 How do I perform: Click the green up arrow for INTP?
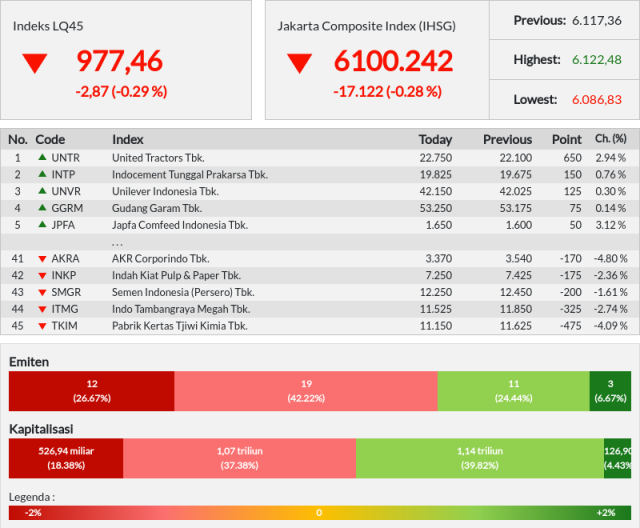pyautogui.click(x=42, y=174)
